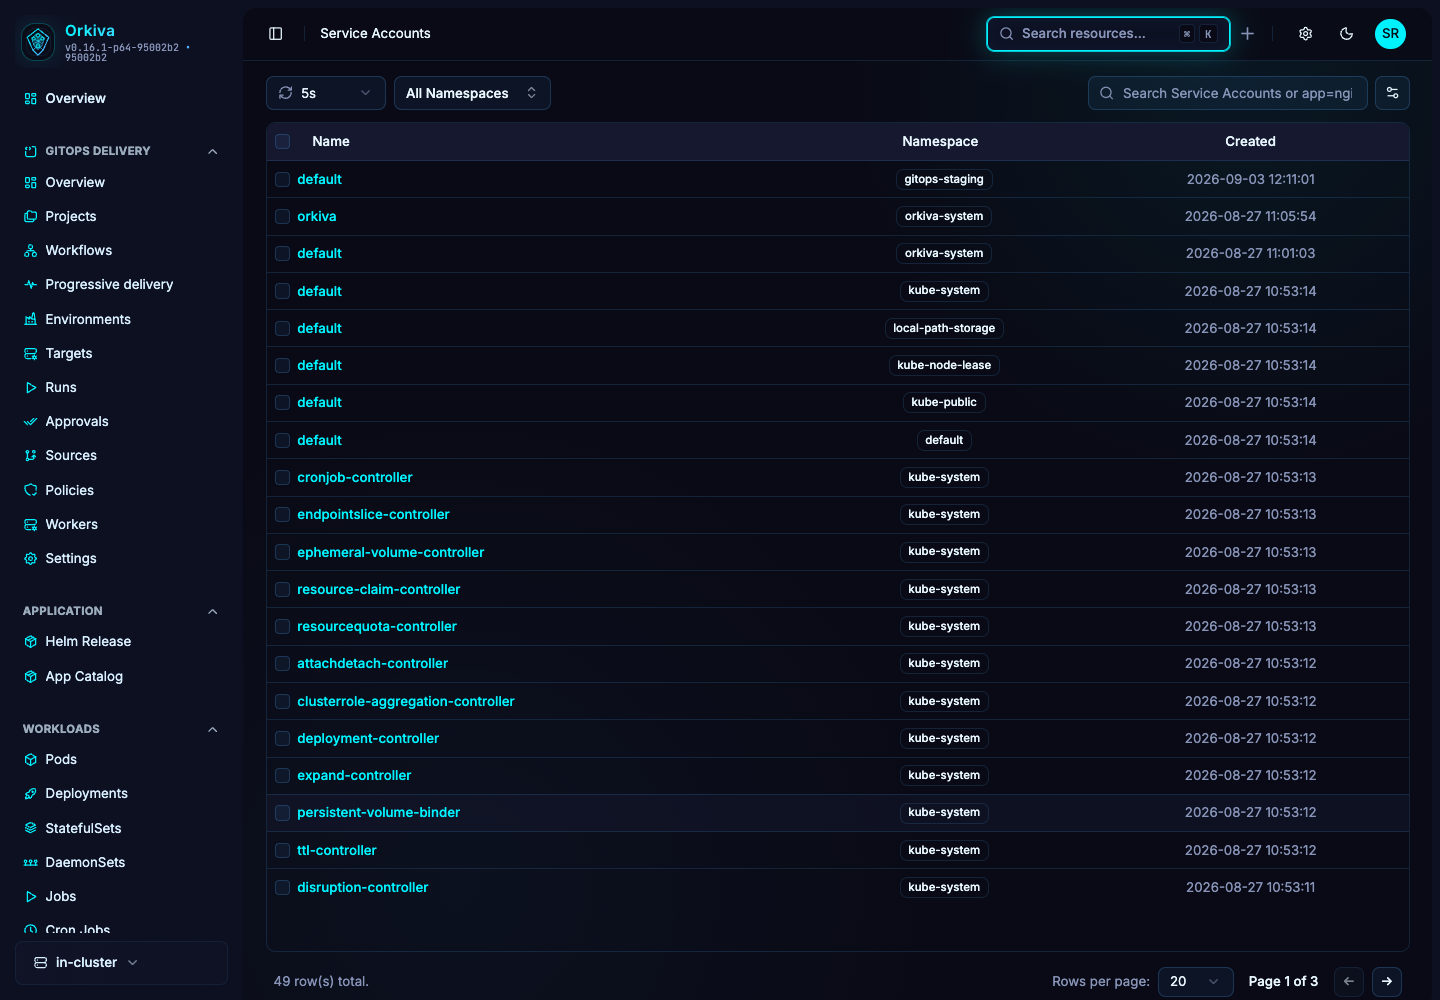Open Policies in the sidebar
This screenshot has width=1440, height=1000.
point(69,490)
